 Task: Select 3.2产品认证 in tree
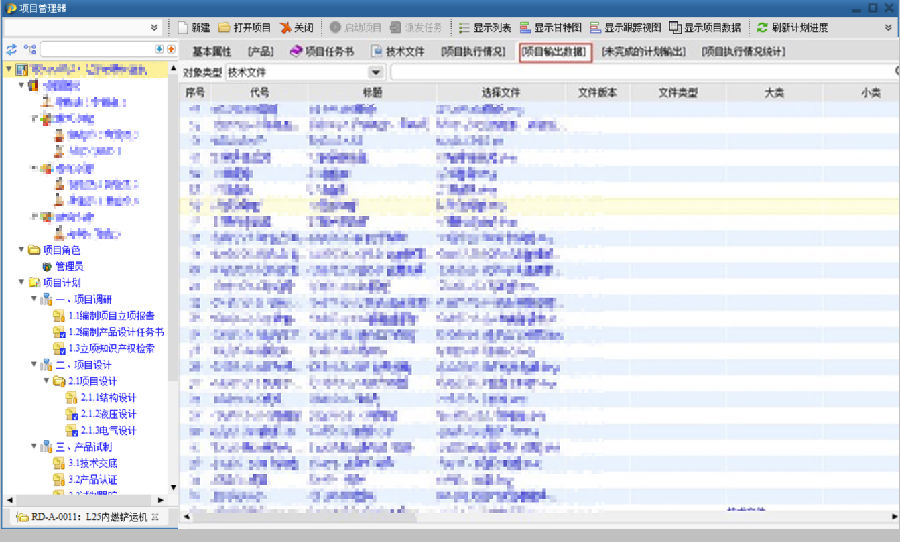(x=92, y=479)
